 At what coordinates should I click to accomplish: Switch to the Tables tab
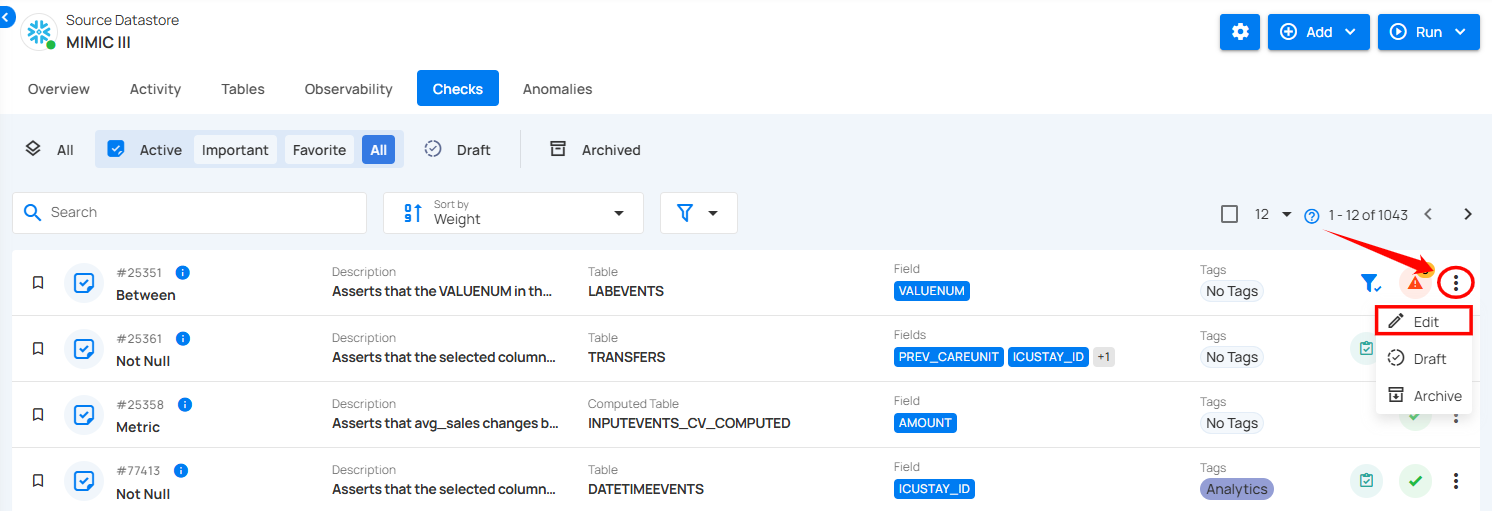click(243, 89)
